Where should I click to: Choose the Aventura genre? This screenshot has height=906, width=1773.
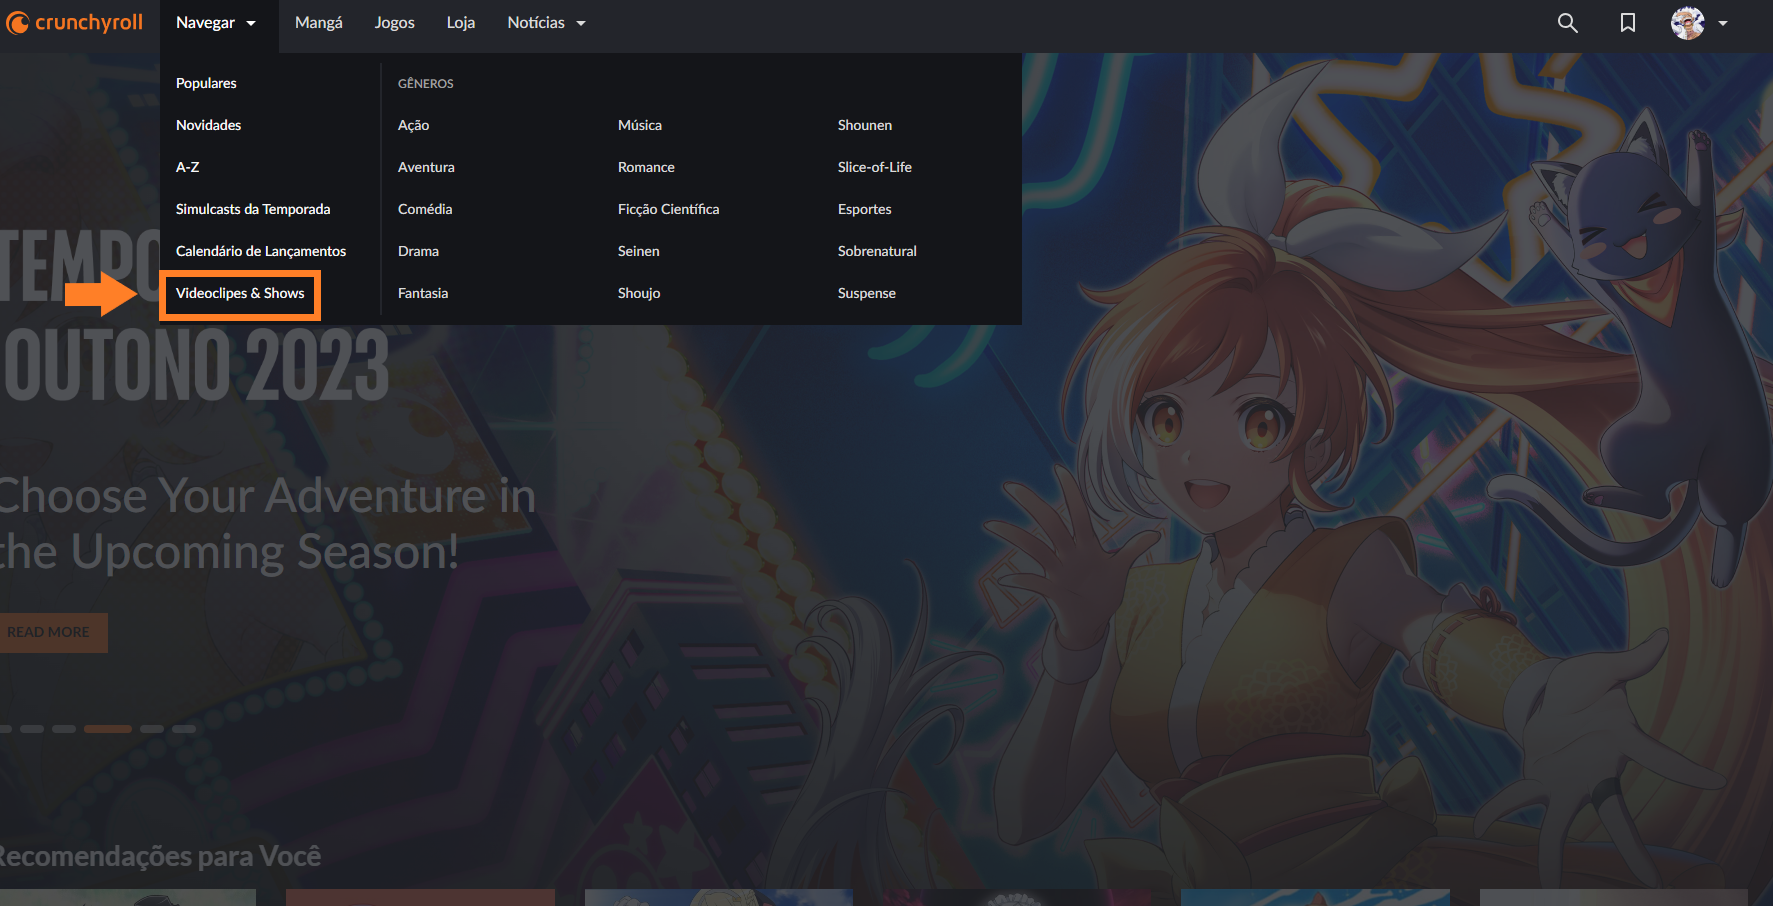pos(426,167)
